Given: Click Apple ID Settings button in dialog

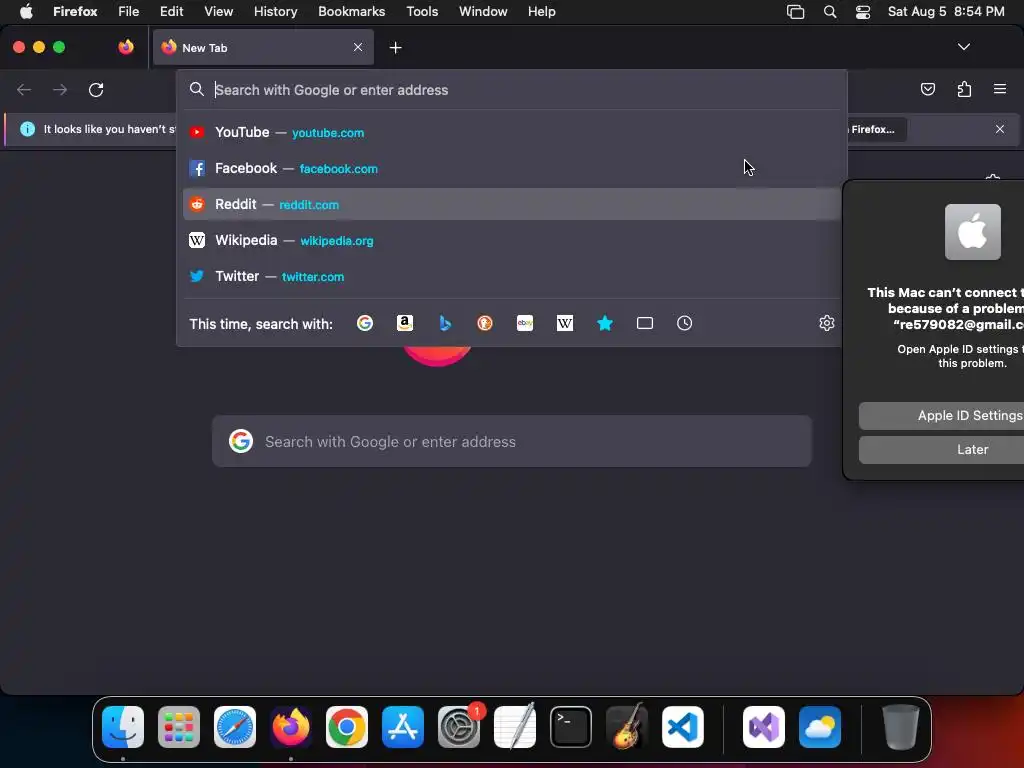Looking at the screenshot, I should (x=942, y=415).
